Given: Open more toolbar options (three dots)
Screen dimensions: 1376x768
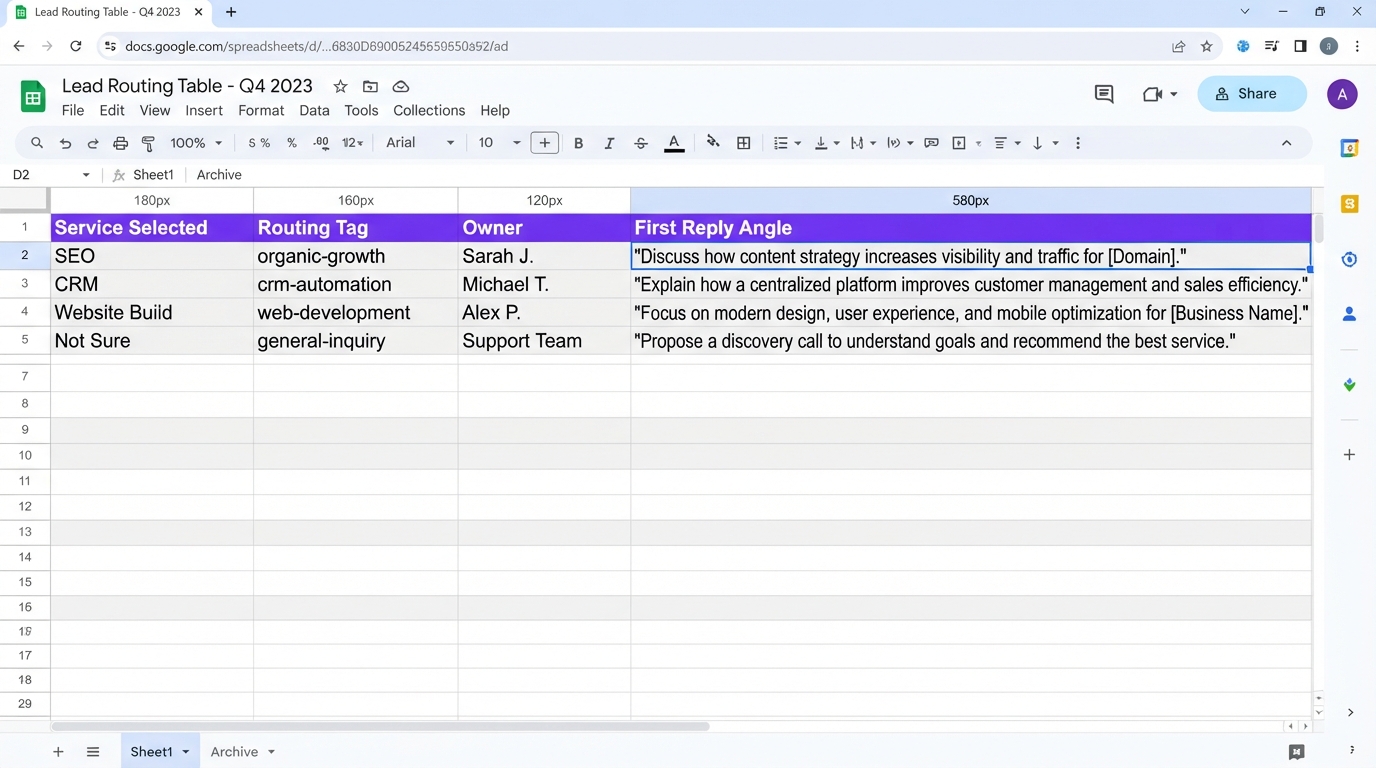Looking at the screenshot, I should [x=1078, y=143].
